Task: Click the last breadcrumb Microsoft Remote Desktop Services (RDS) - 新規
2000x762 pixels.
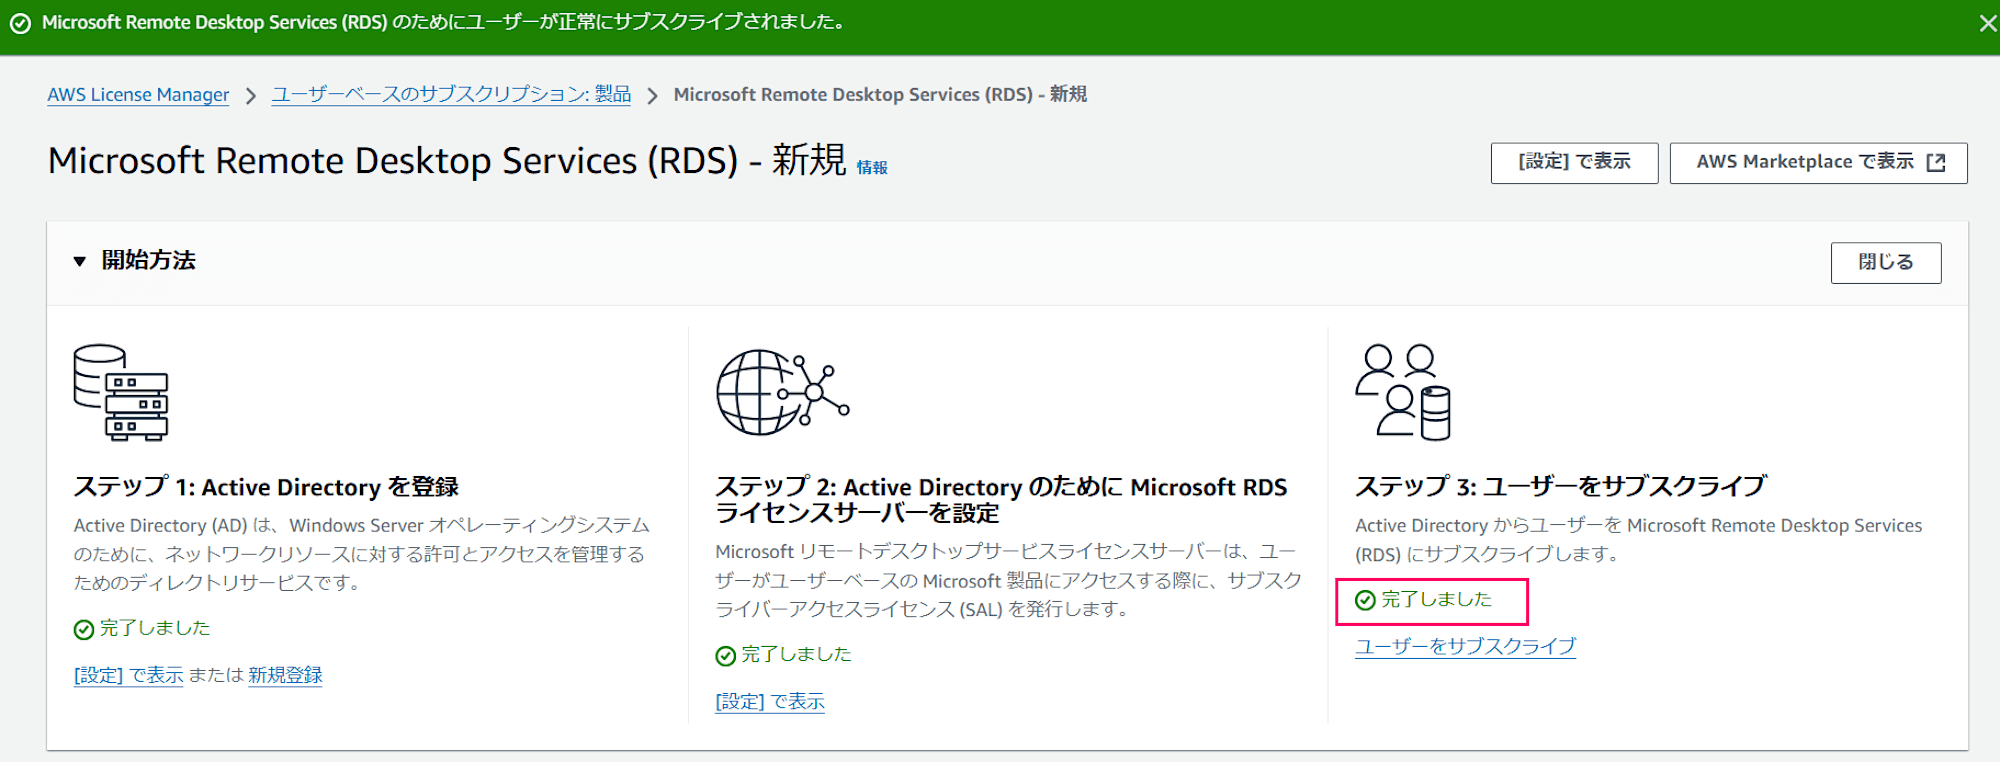Action: pos(880,95)
